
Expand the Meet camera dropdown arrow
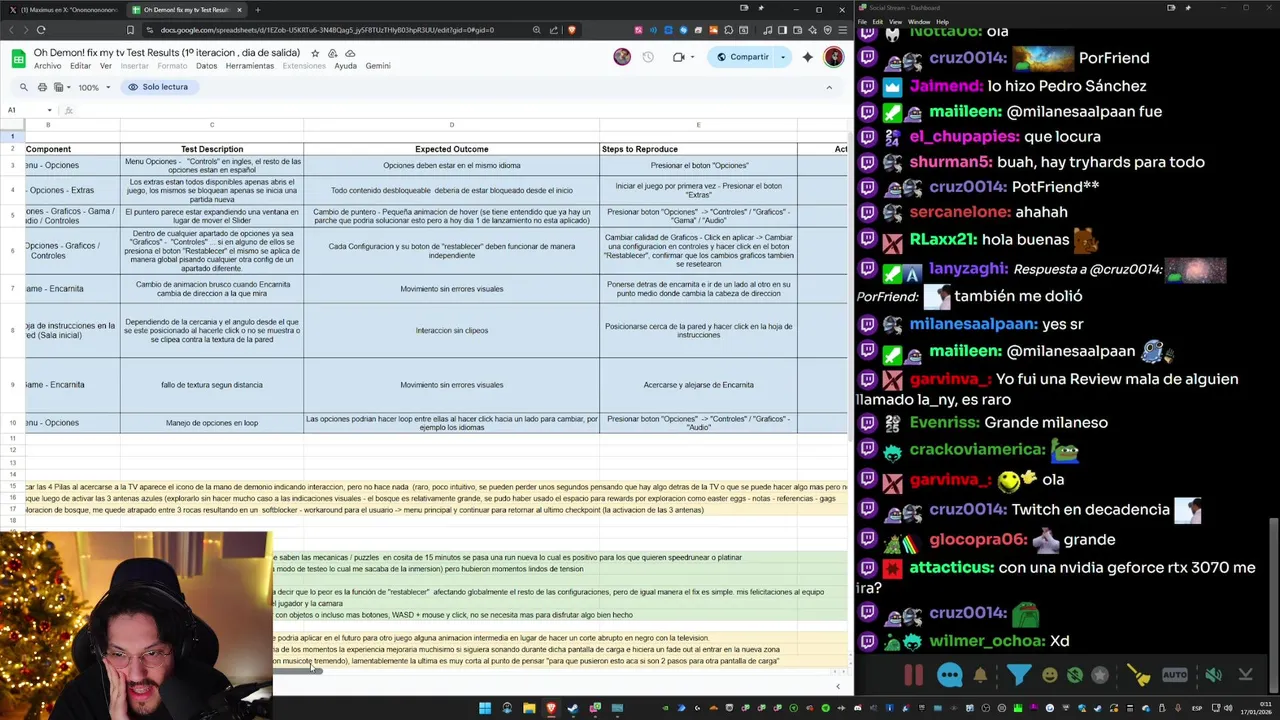pos(692,57)
